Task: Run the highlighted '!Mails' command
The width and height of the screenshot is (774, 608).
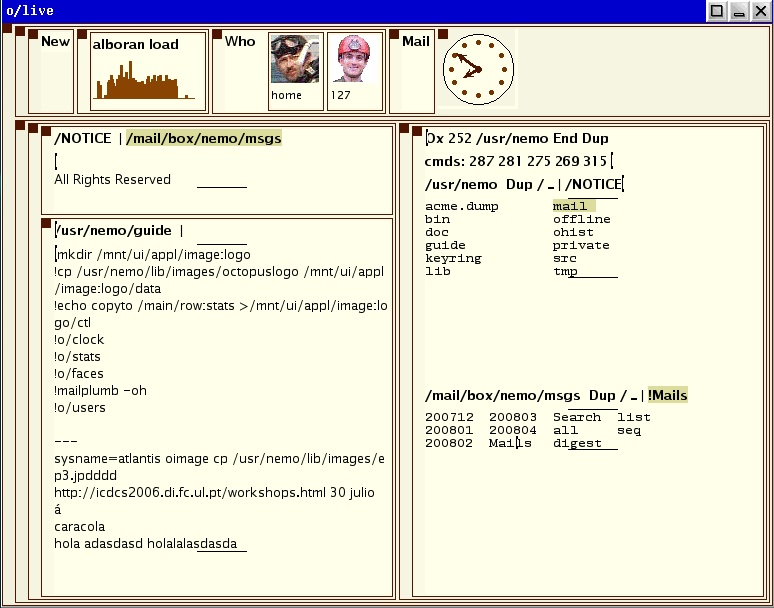Action: (667, 396)
